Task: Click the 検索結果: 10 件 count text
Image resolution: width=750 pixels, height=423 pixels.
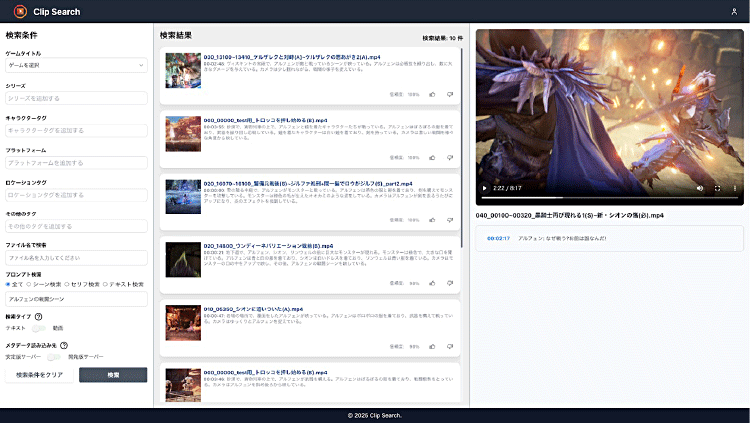Action: pyautogui.click(x=442, y=38)
